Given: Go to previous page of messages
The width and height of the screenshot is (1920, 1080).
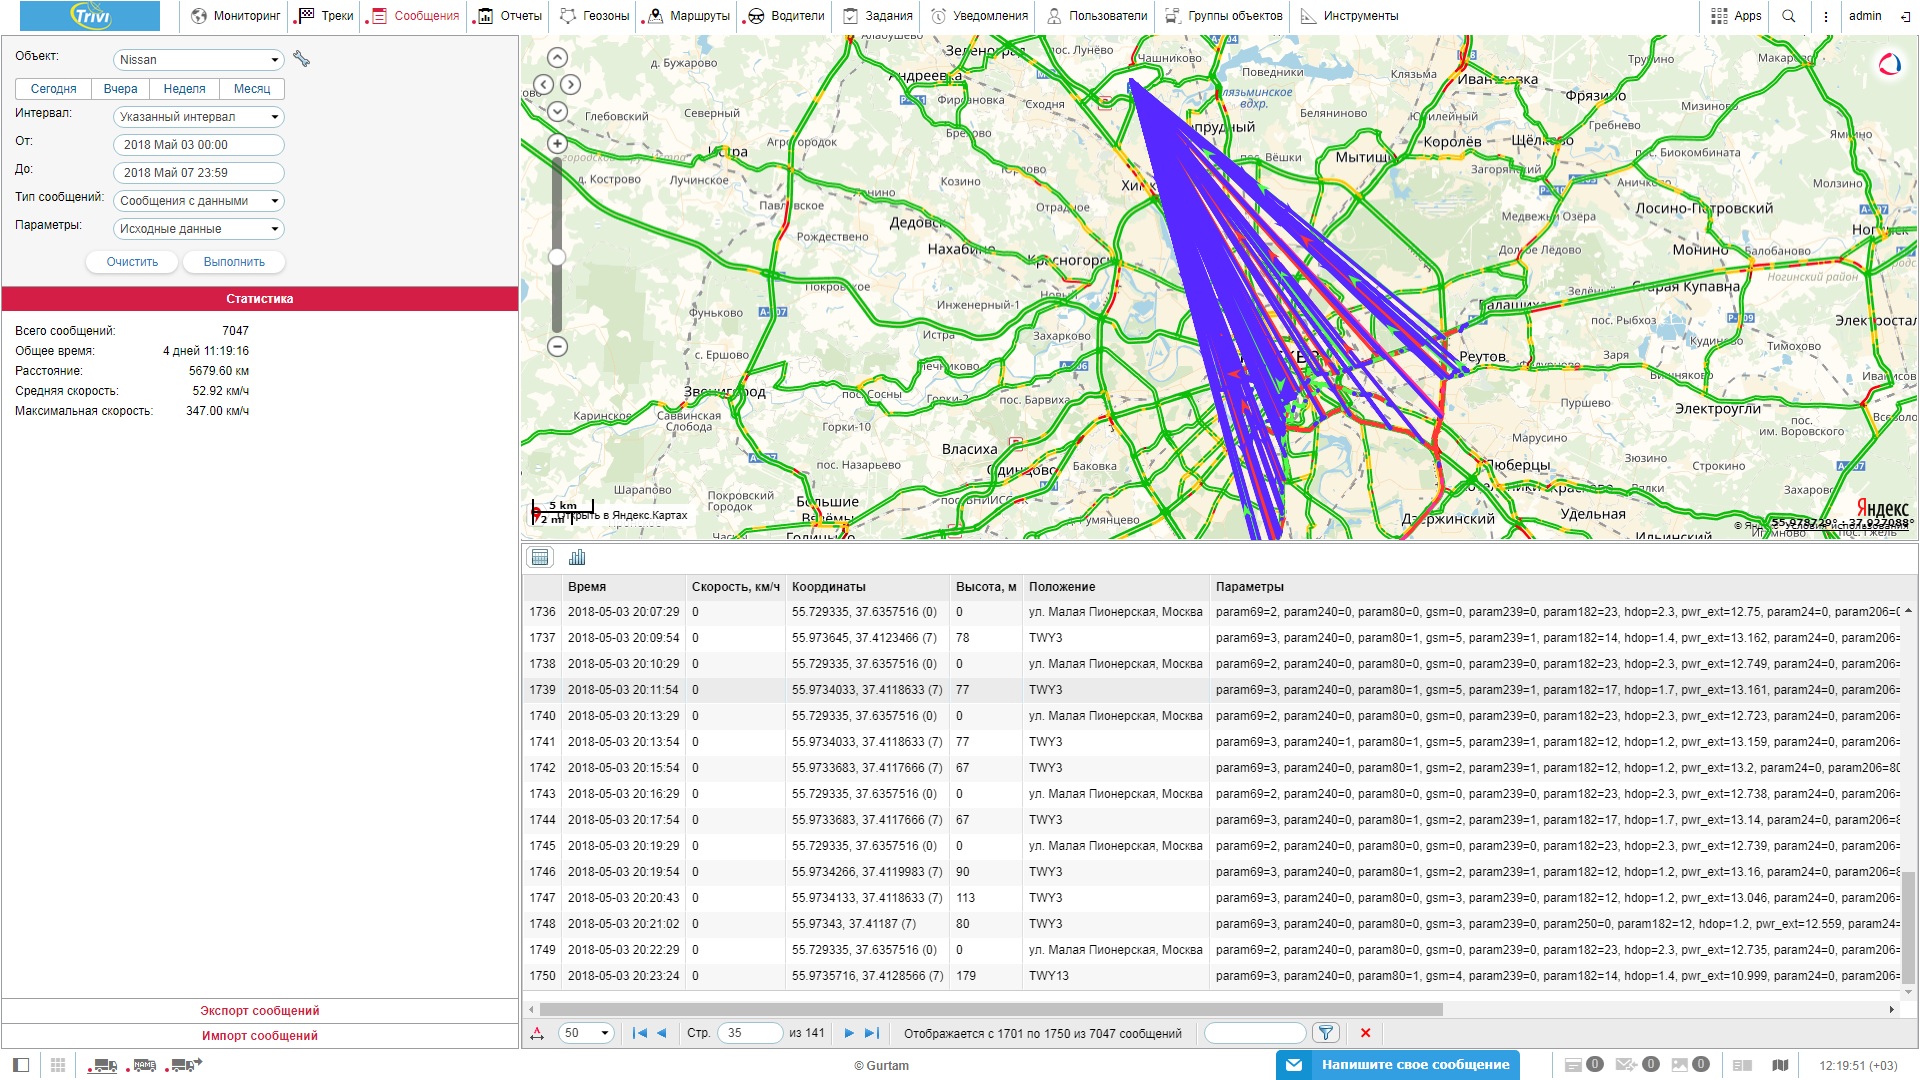Looking at the screenshot, I should point(661,1033).
